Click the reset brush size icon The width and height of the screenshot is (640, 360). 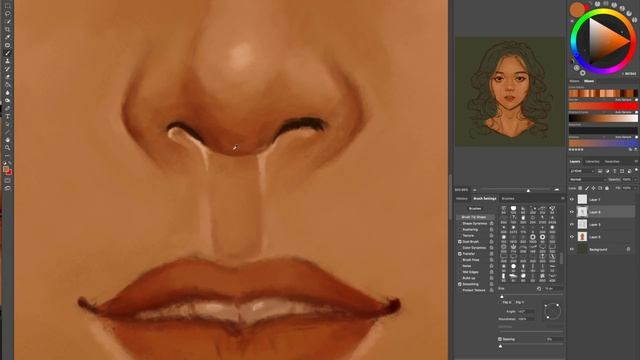tap(539, 289)
